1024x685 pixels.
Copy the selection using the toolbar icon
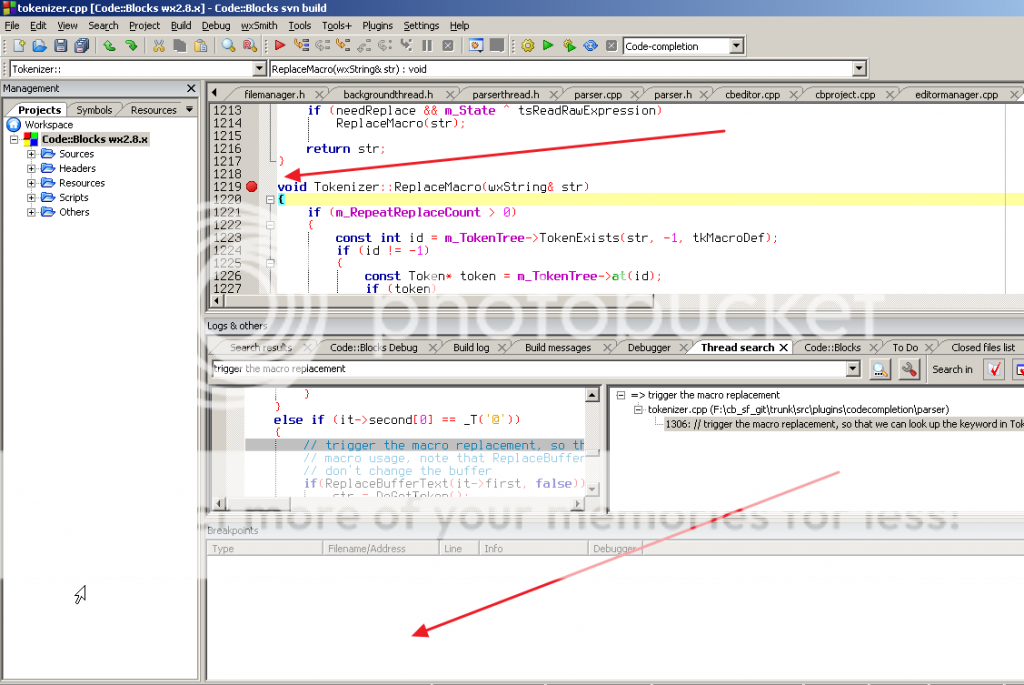180,46
